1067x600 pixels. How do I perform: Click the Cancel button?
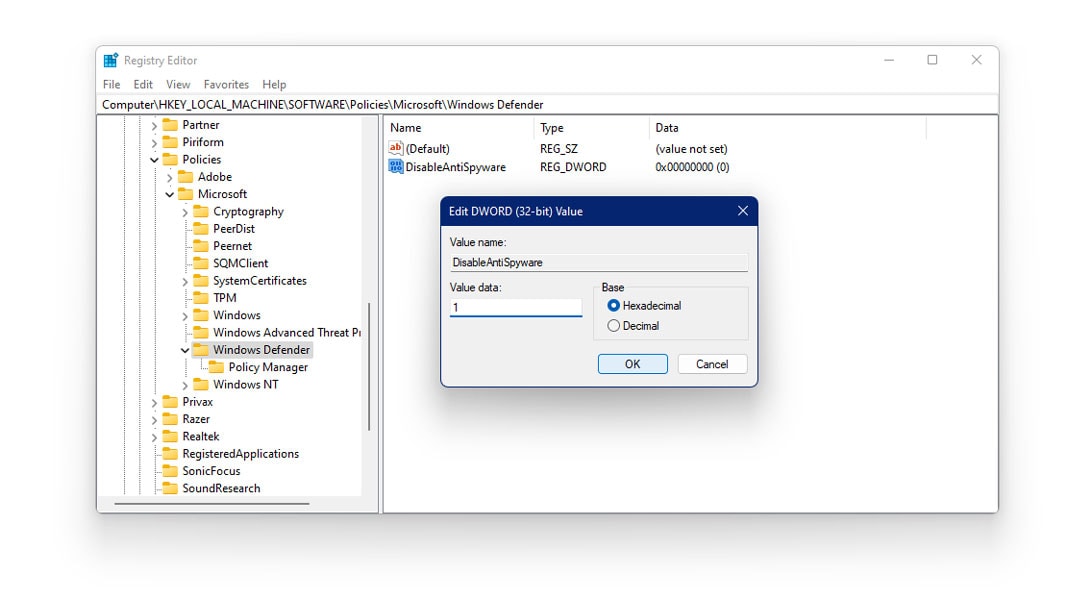(x=712, y=363)
